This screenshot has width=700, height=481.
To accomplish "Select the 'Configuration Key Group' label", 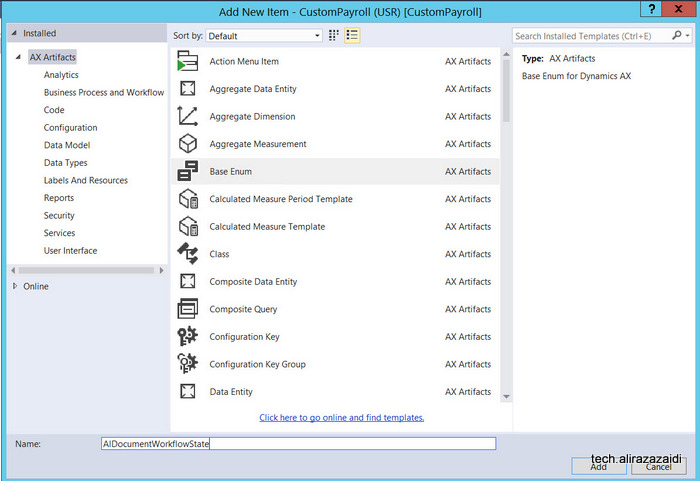I will pos(258,364).
